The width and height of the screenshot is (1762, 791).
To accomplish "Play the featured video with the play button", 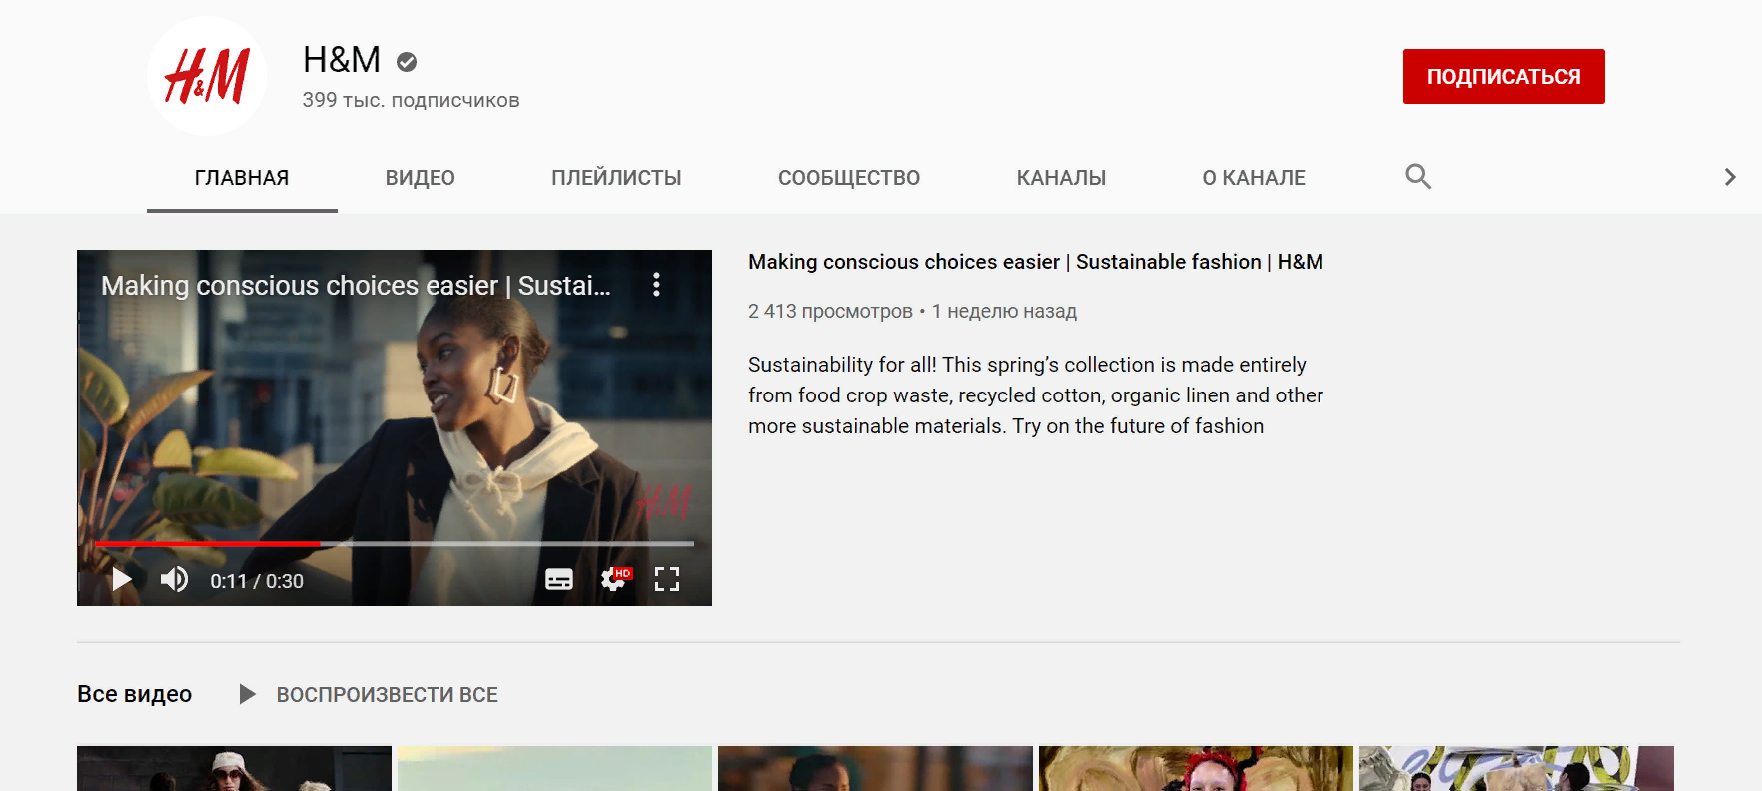I will [x=122, y=580].
